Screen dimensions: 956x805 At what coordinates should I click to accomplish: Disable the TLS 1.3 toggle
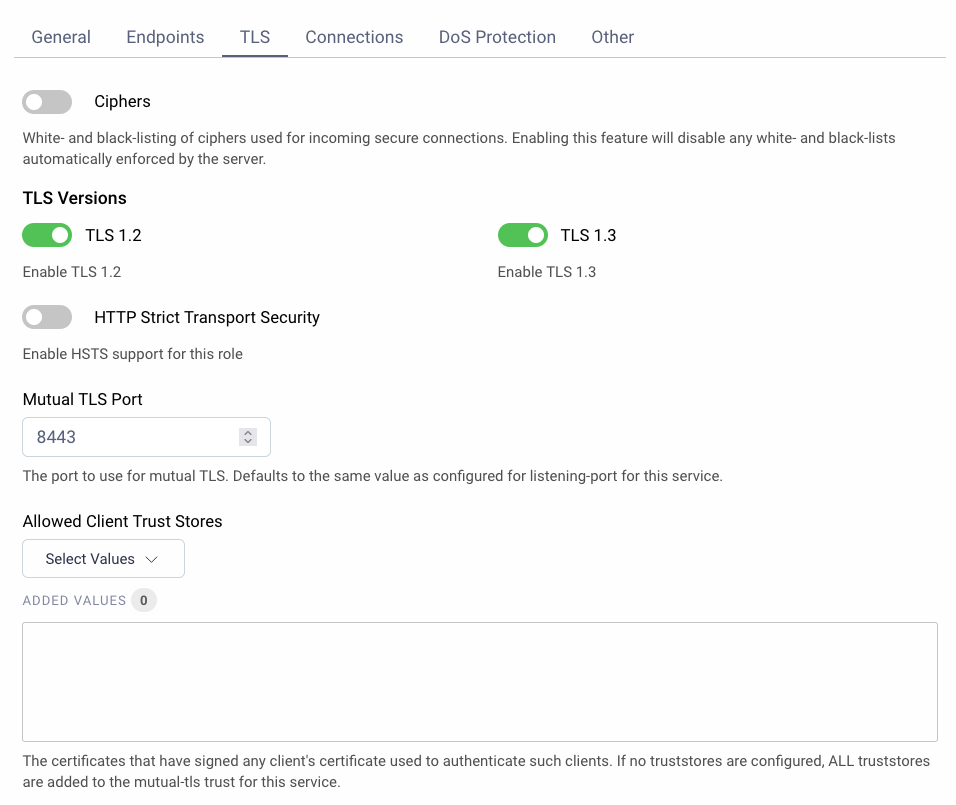tap(523, 235)
